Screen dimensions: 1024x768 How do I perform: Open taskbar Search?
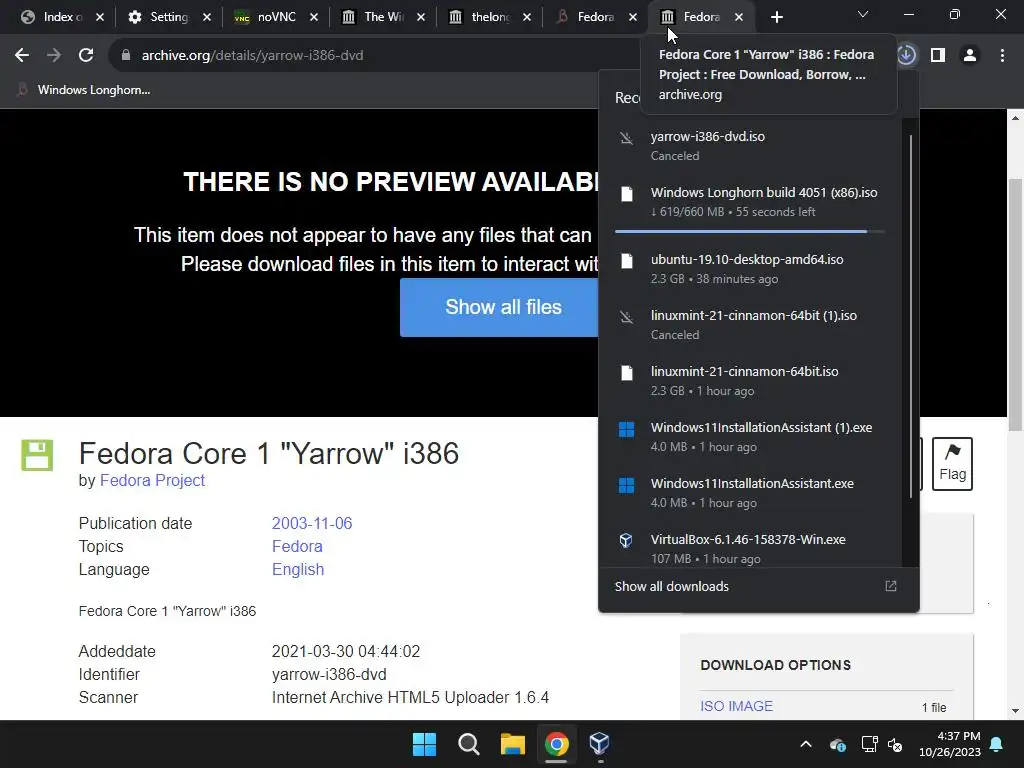[x=468, y=744]
